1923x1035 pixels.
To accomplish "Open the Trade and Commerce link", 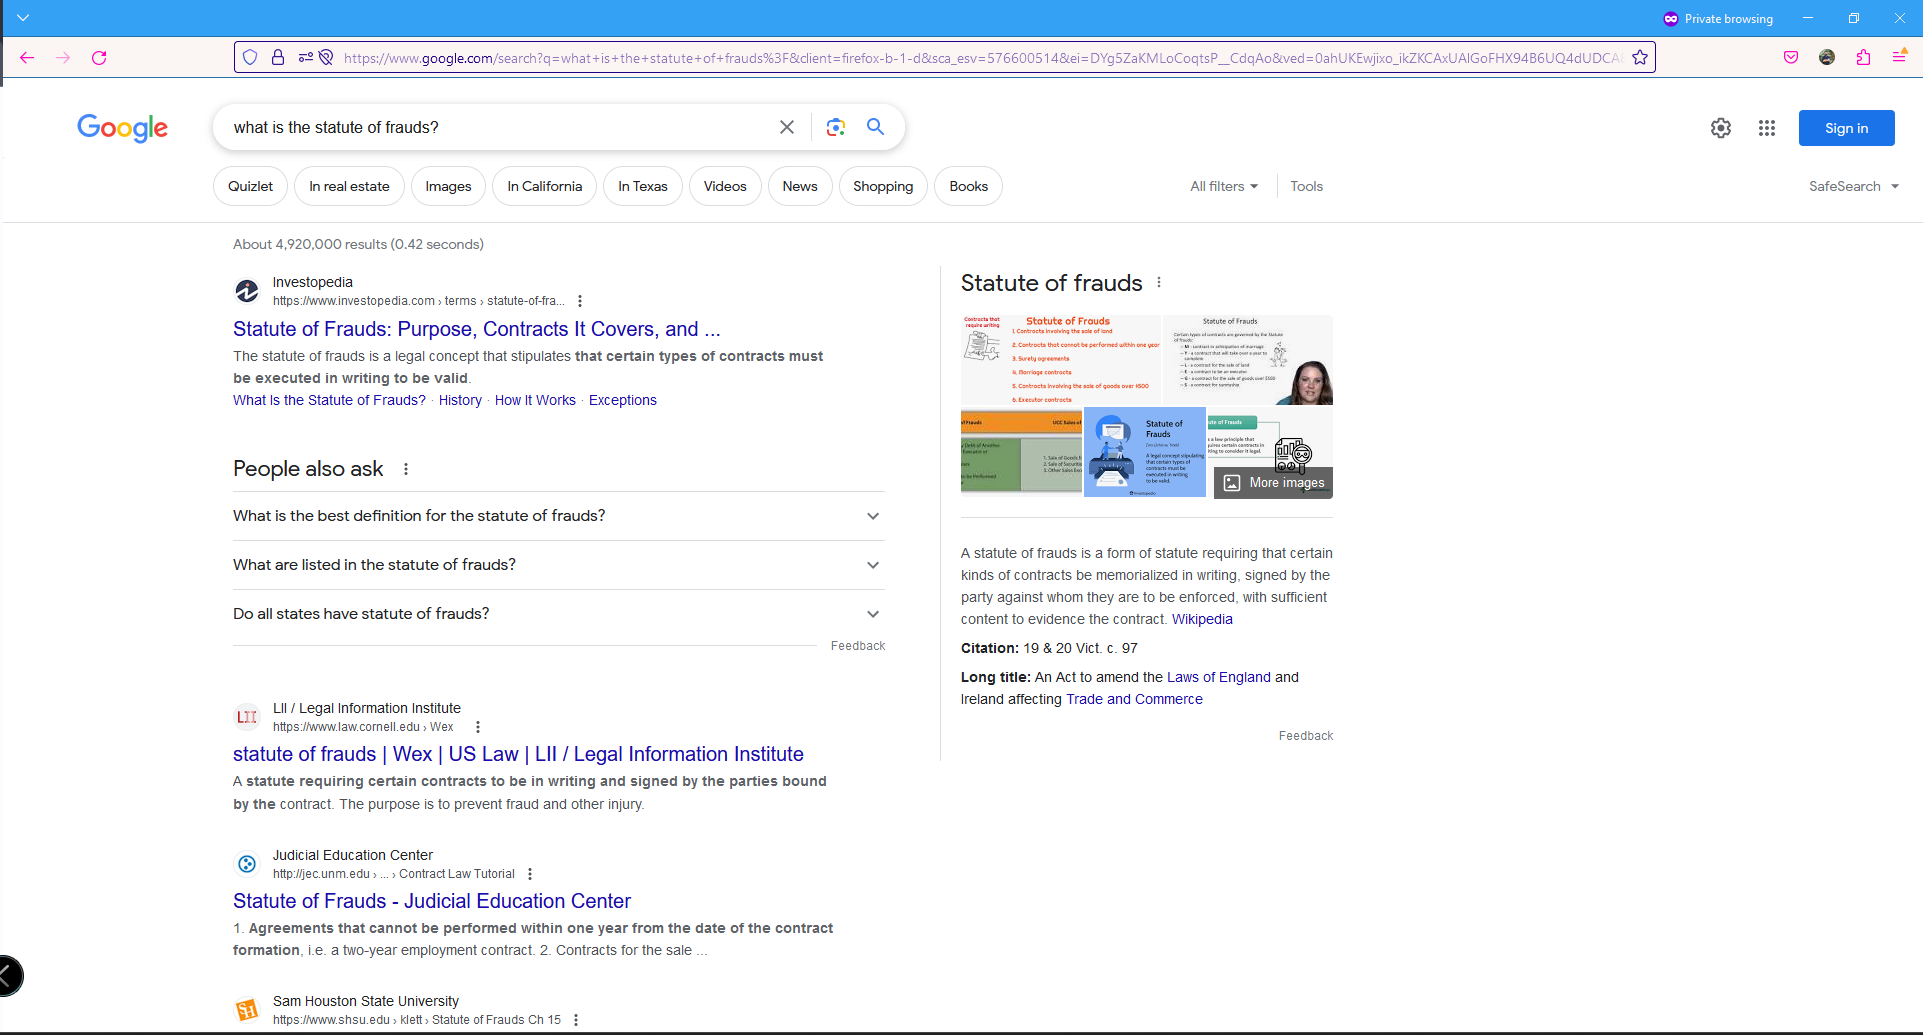I will tap(1134, 699).
